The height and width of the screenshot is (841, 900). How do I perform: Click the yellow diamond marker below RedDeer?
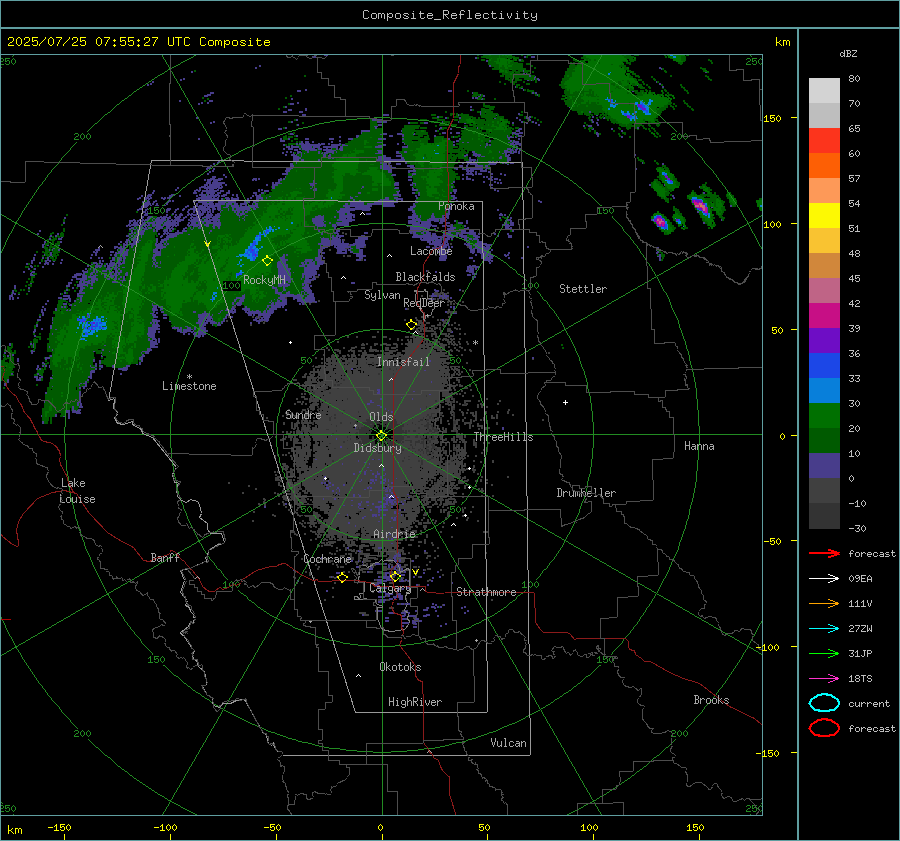(x=412, y=325)
